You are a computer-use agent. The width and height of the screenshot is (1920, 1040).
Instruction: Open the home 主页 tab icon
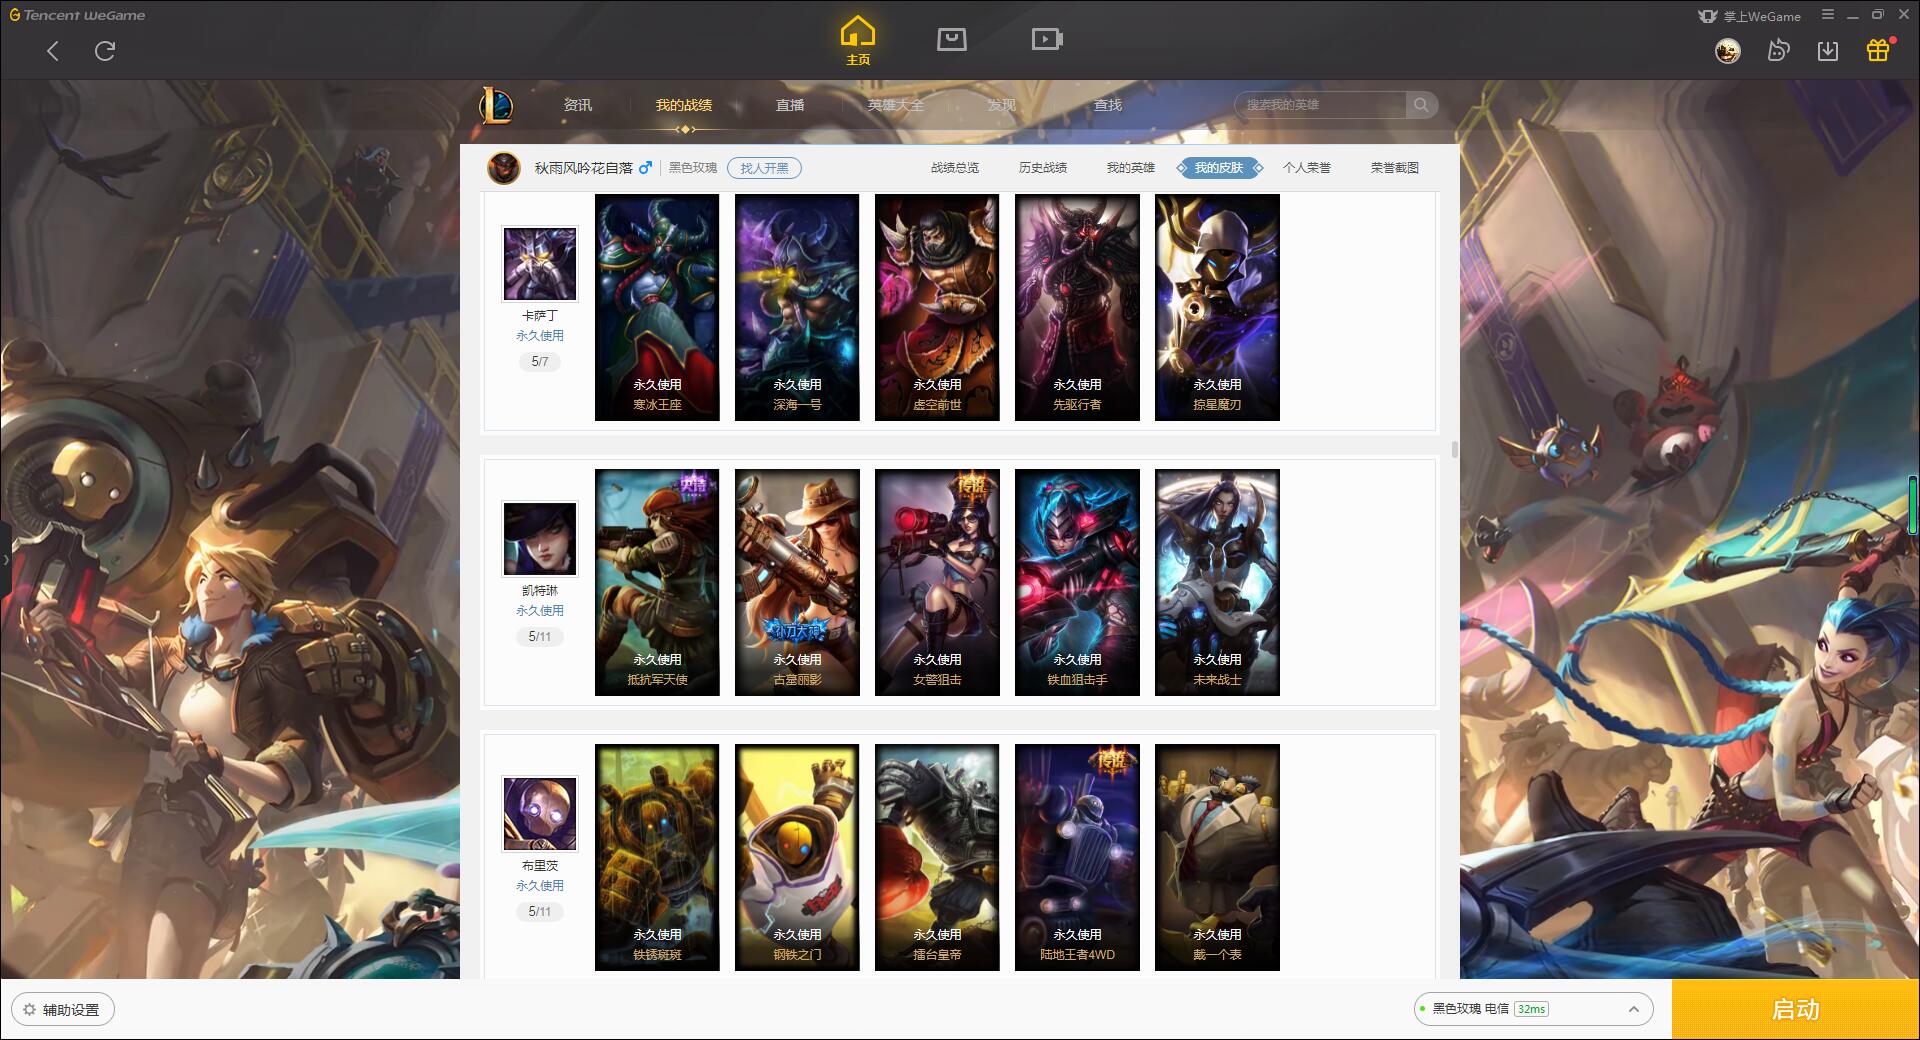[x=858, y=41]
